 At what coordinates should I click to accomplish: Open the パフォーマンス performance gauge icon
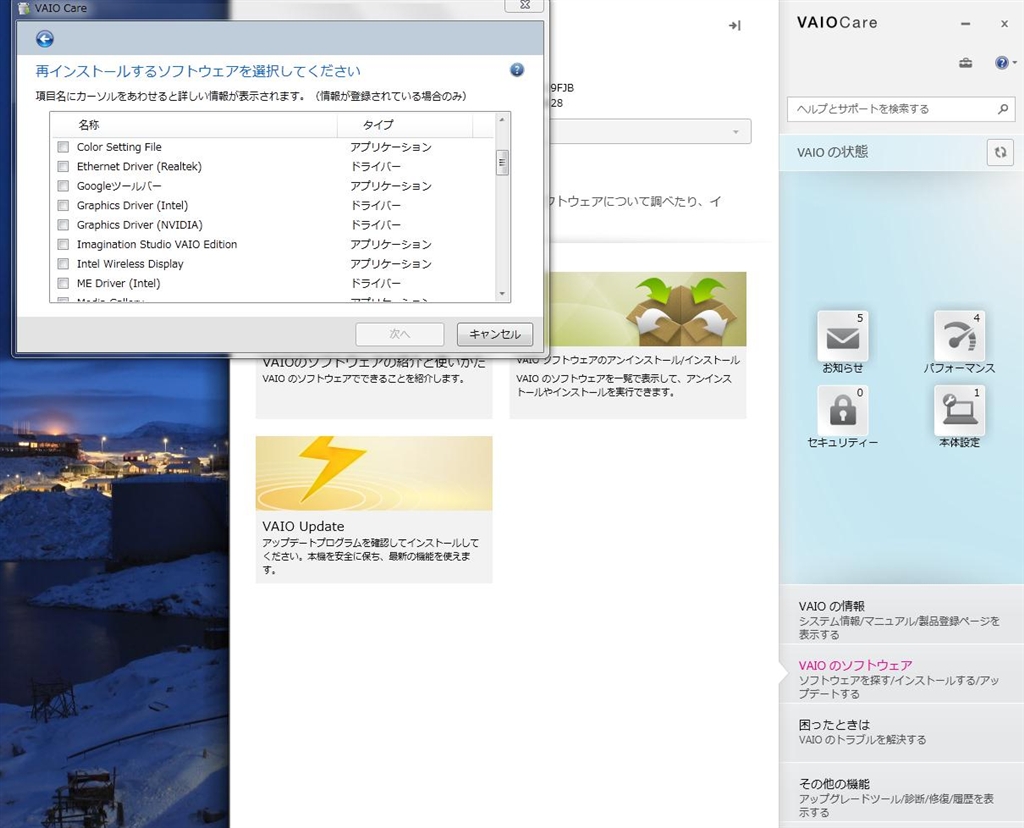[x=959, y=336]
